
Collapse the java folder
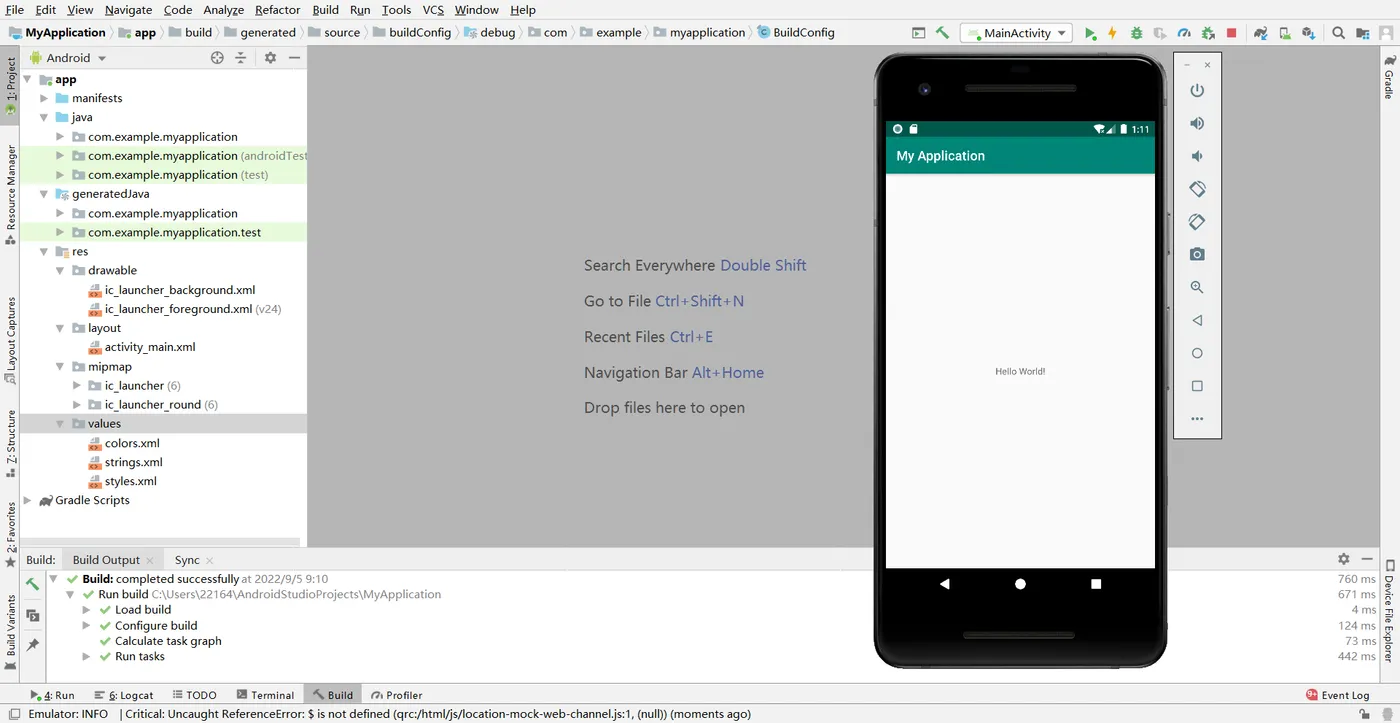point(44,117)
